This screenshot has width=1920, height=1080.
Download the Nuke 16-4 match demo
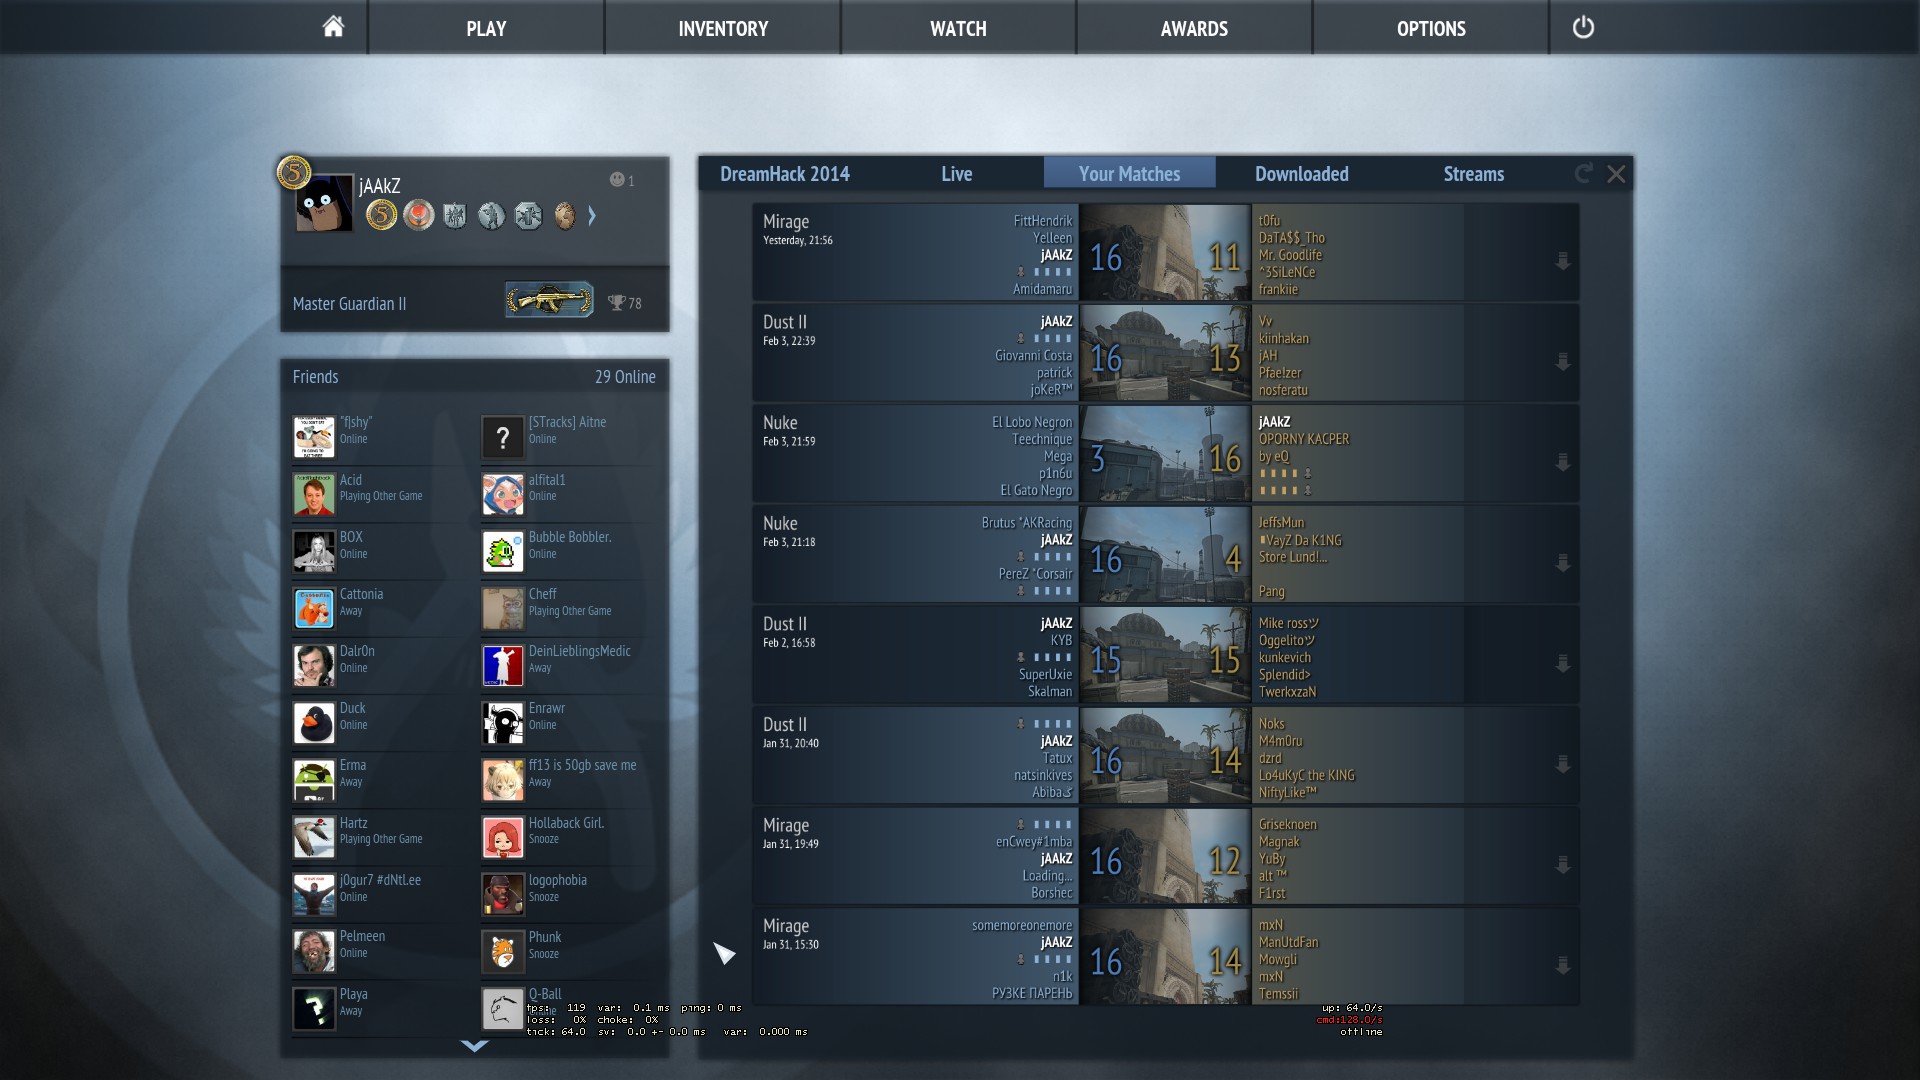(x=1563, y=563)
